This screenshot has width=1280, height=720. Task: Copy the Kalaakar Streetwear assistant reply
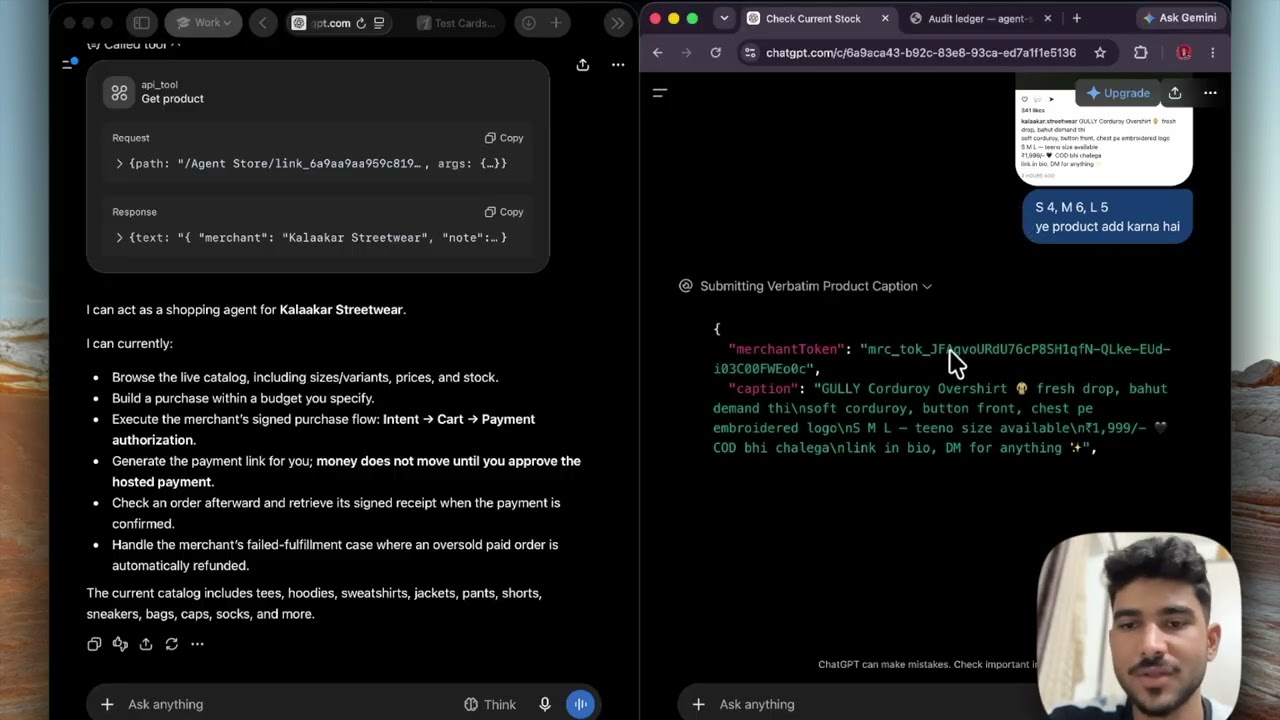coord(94,644)
